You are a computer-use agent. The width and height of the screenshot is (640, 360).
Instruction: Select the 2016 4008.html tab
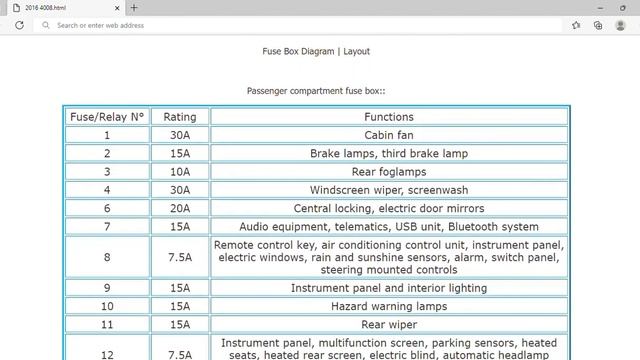(x=66, y=8)
